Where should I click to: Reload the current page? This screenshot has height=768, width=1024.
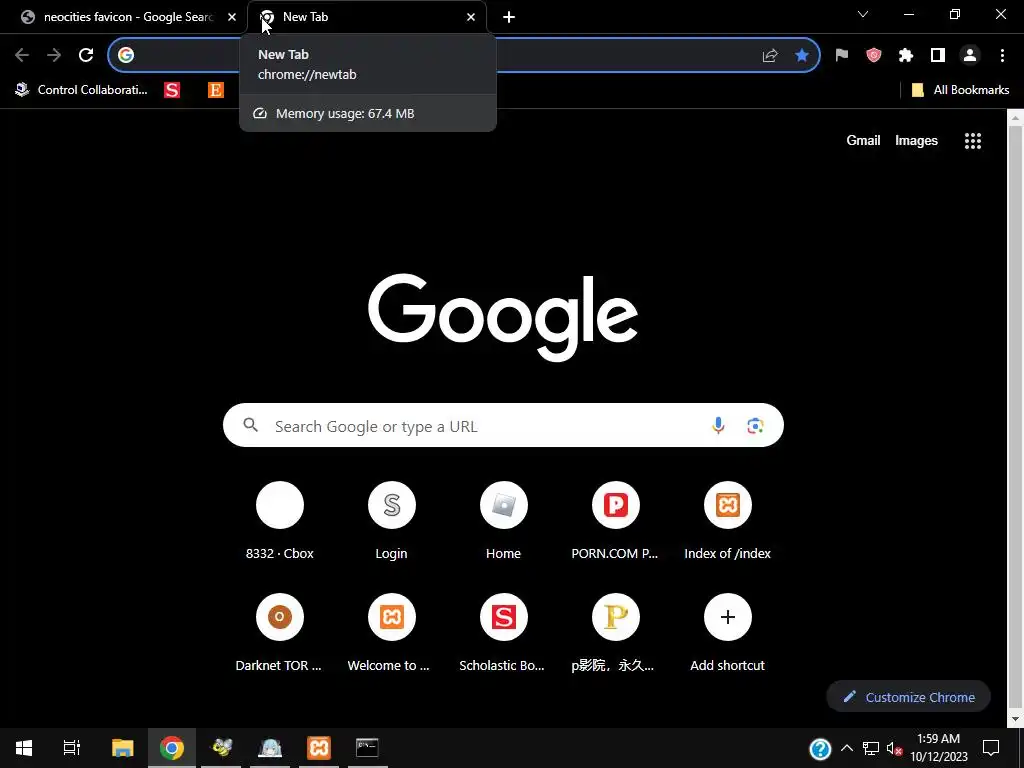tap(86, 55)
